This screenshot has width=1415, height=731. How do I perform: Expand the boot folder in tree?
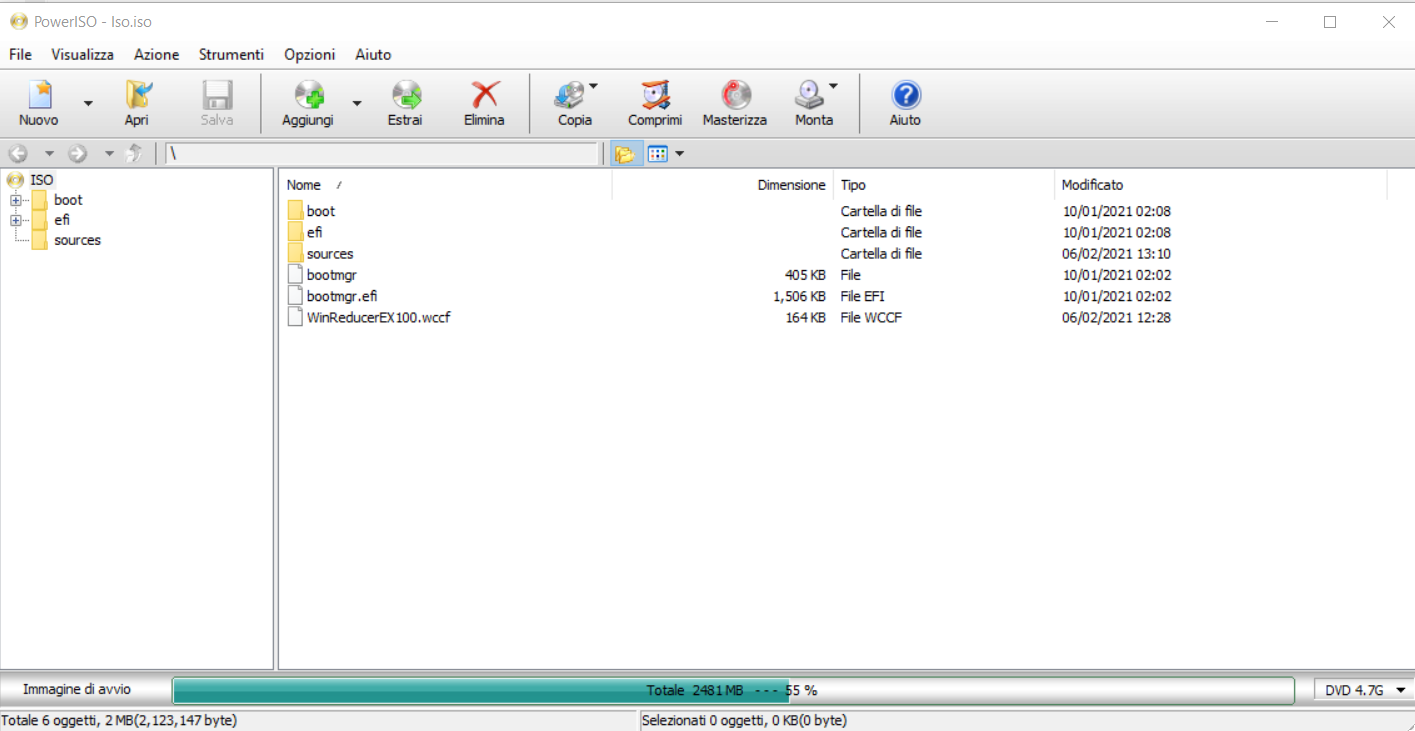coord(15,200)
